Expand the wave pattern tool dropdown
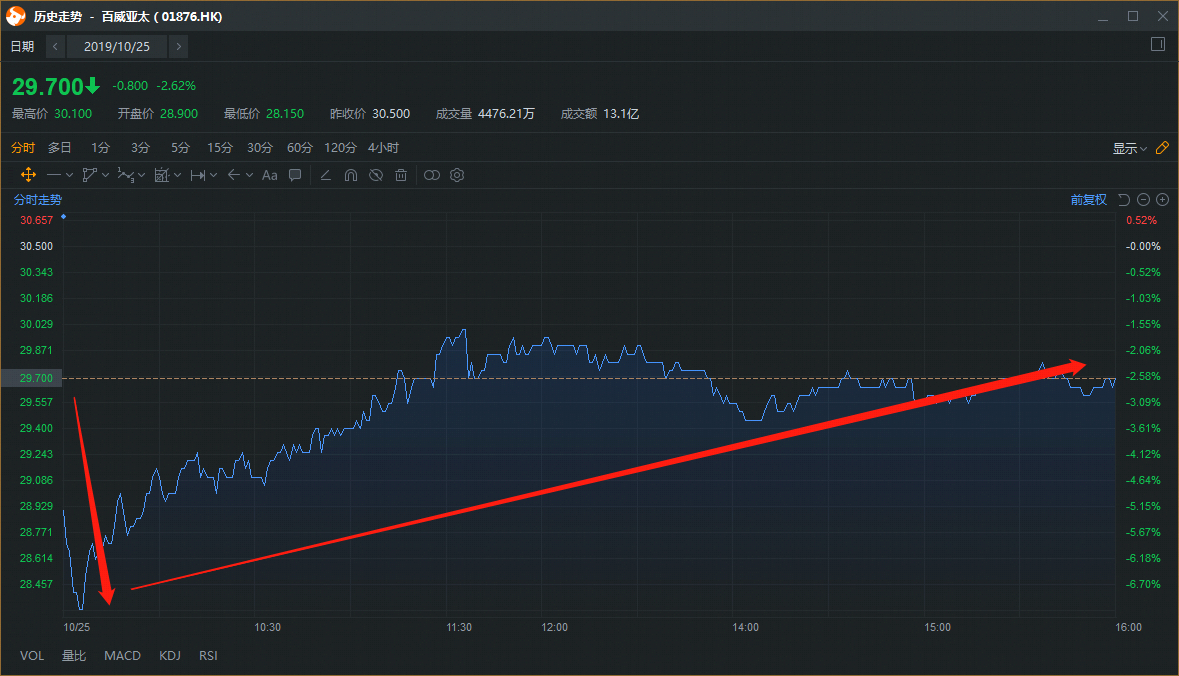This screenshot has height=676, width=1179. pos(141,175)
